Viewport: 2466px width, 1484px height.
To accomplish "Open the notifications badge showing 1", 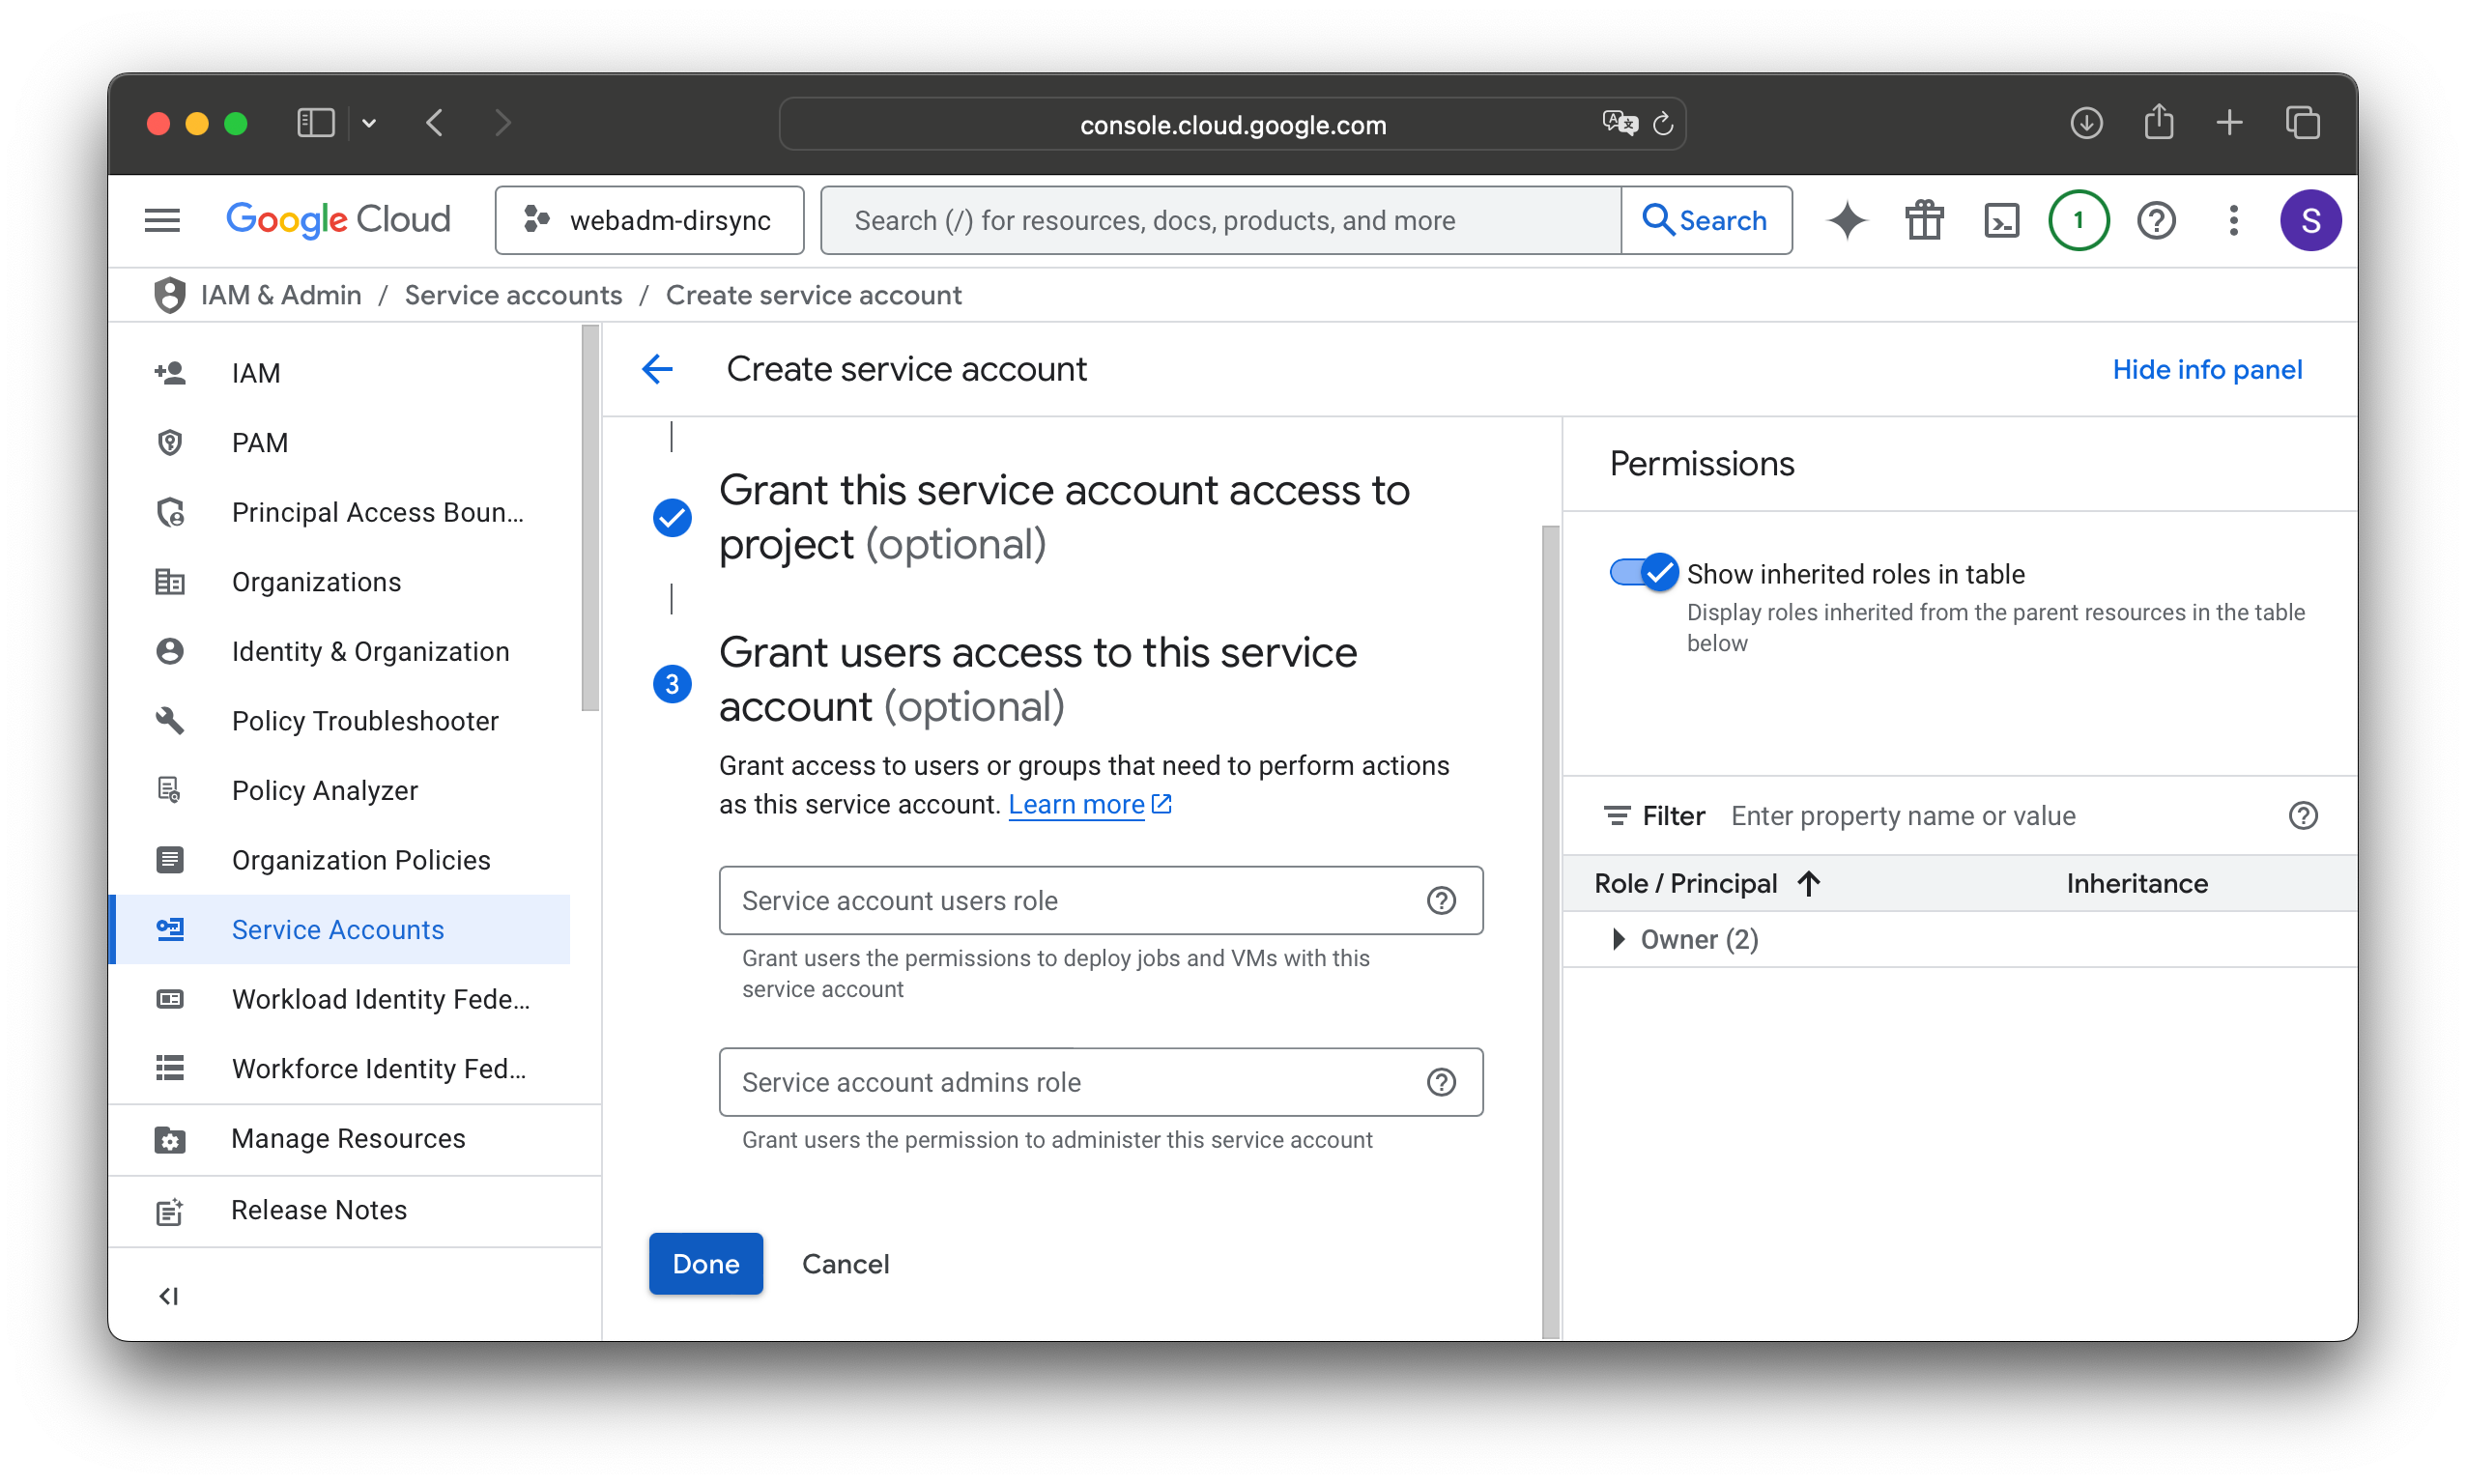I will pyautogui.click(x=2078, y=220).
